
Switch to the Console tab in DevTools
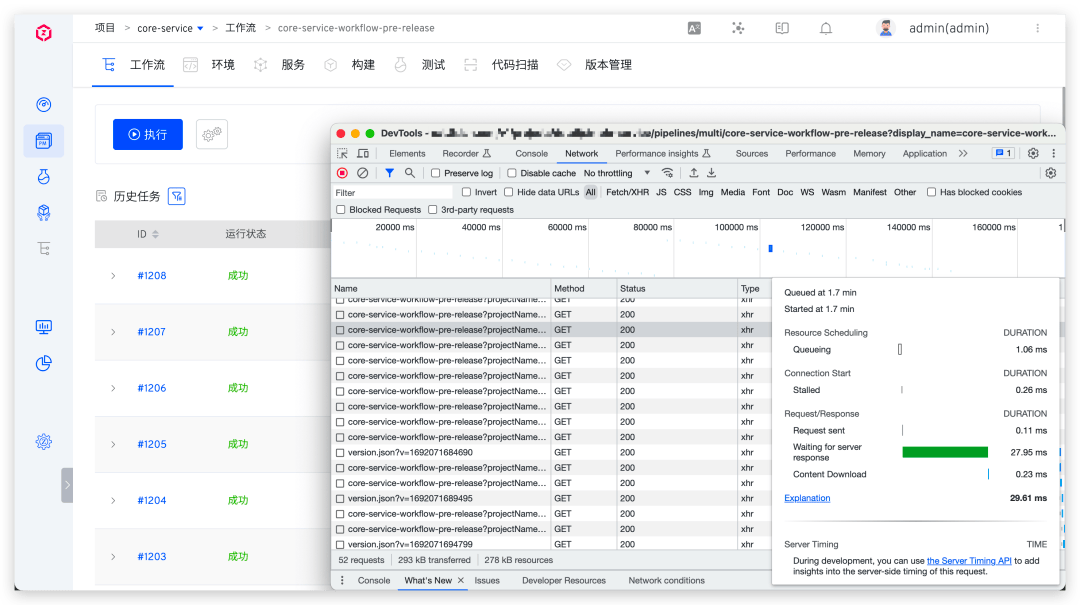(x=531, y=154)
